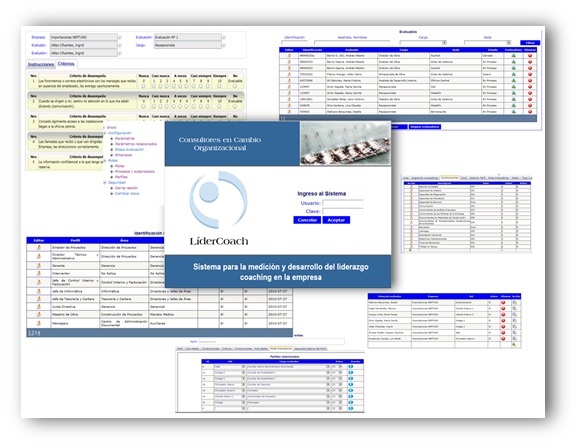The width and height of the screenshot is (584, 443).
Task: Click the green evaluadores icon in the first Evaluados row
Action: click(514, 56)
